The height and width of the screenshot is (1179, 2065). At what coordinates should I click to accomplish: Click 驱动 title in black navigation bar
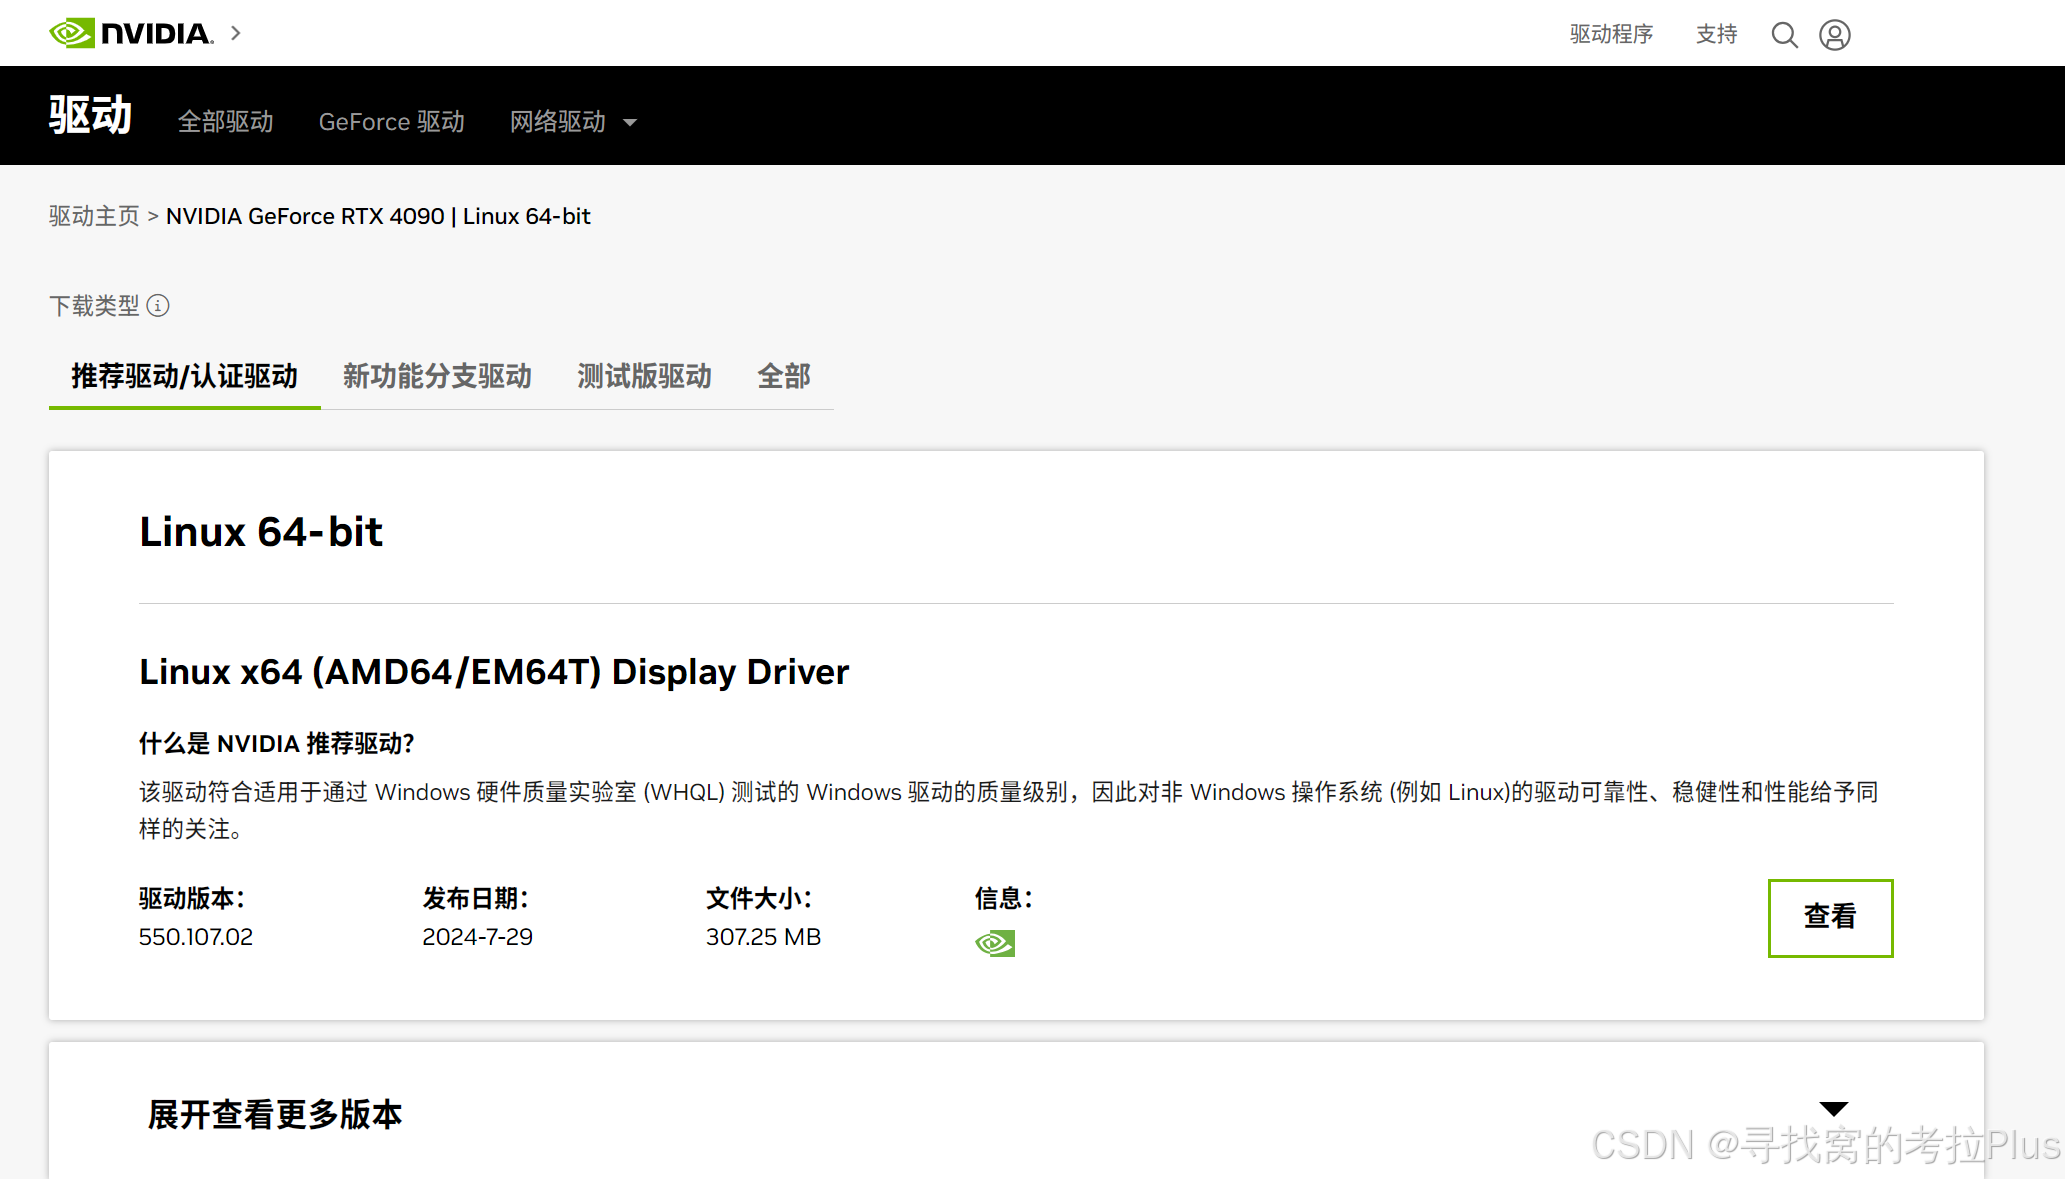click(91, 115)
